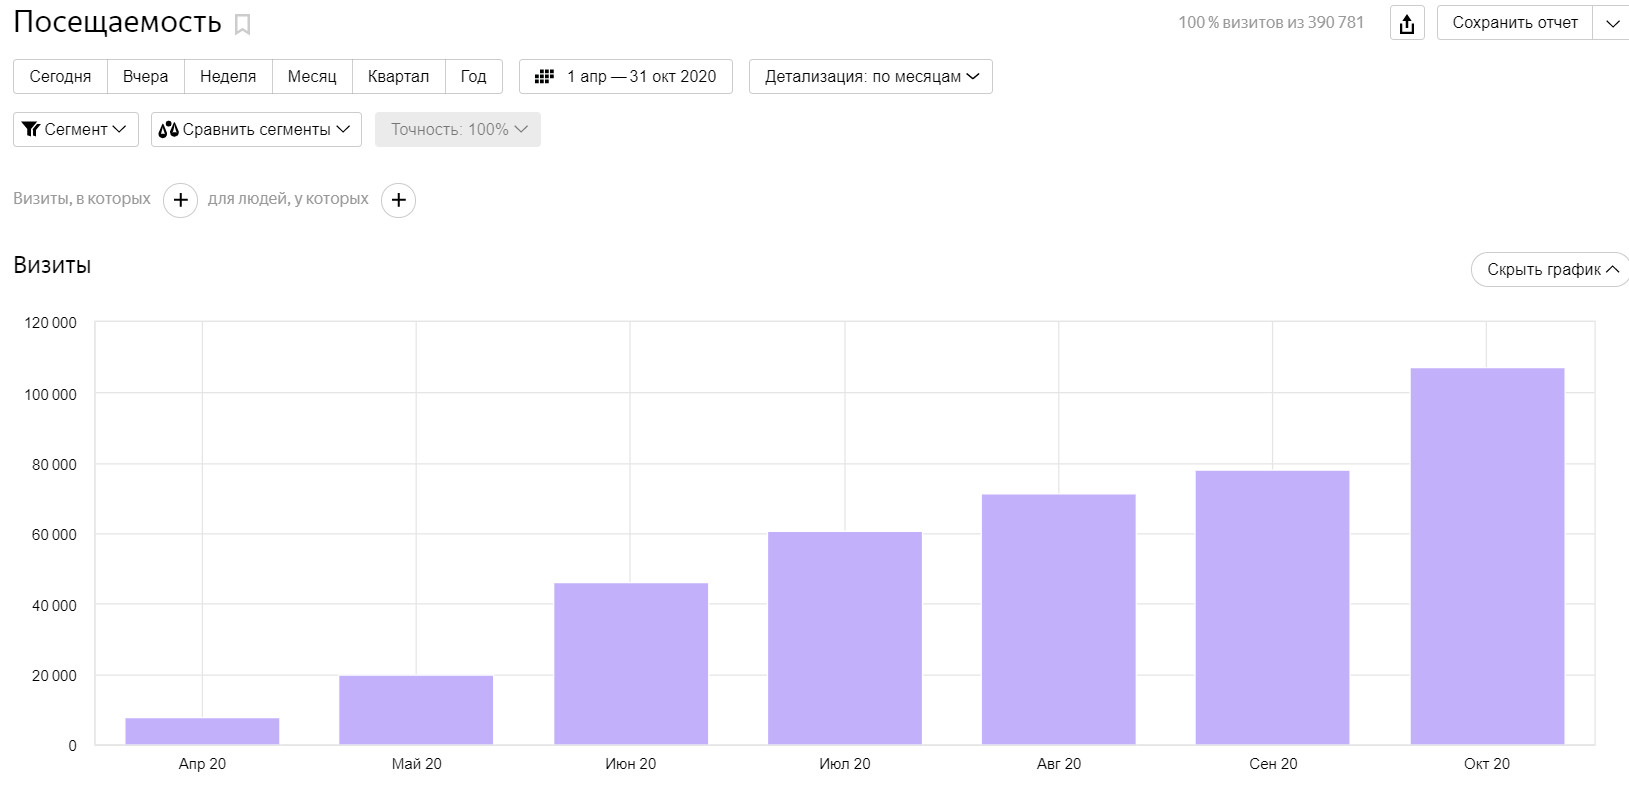Viewport: 1629px width, 801px height.
Task: Expand arrow next to Сохранить отчет
Action: point(1612,23)
